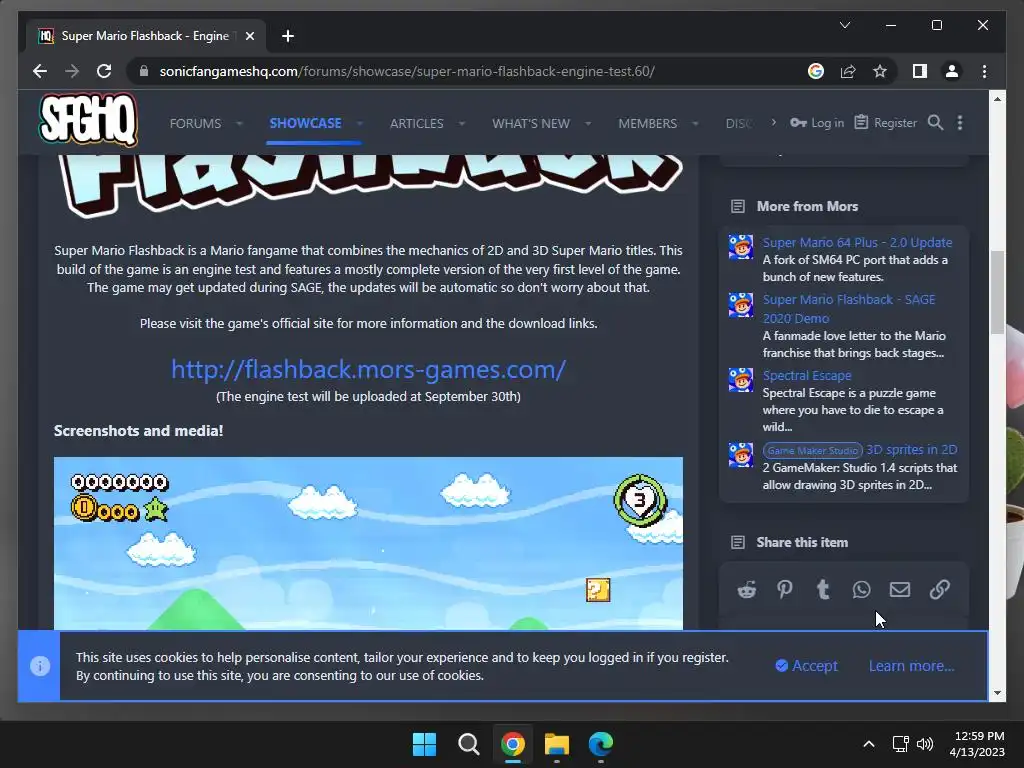Open the site's three-dot more options menu
The width and height of the screenshot is (1024, 768).
pyautogui.click(x=959, y=123)
